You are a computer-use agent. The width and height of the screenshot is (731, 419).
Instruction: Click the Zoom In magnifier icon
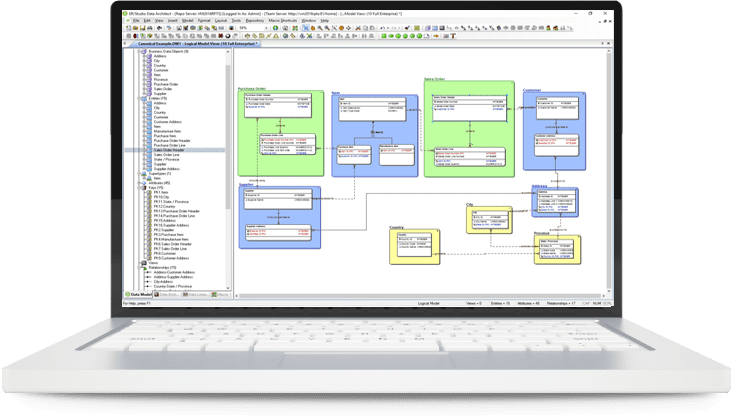coord(320,28)
